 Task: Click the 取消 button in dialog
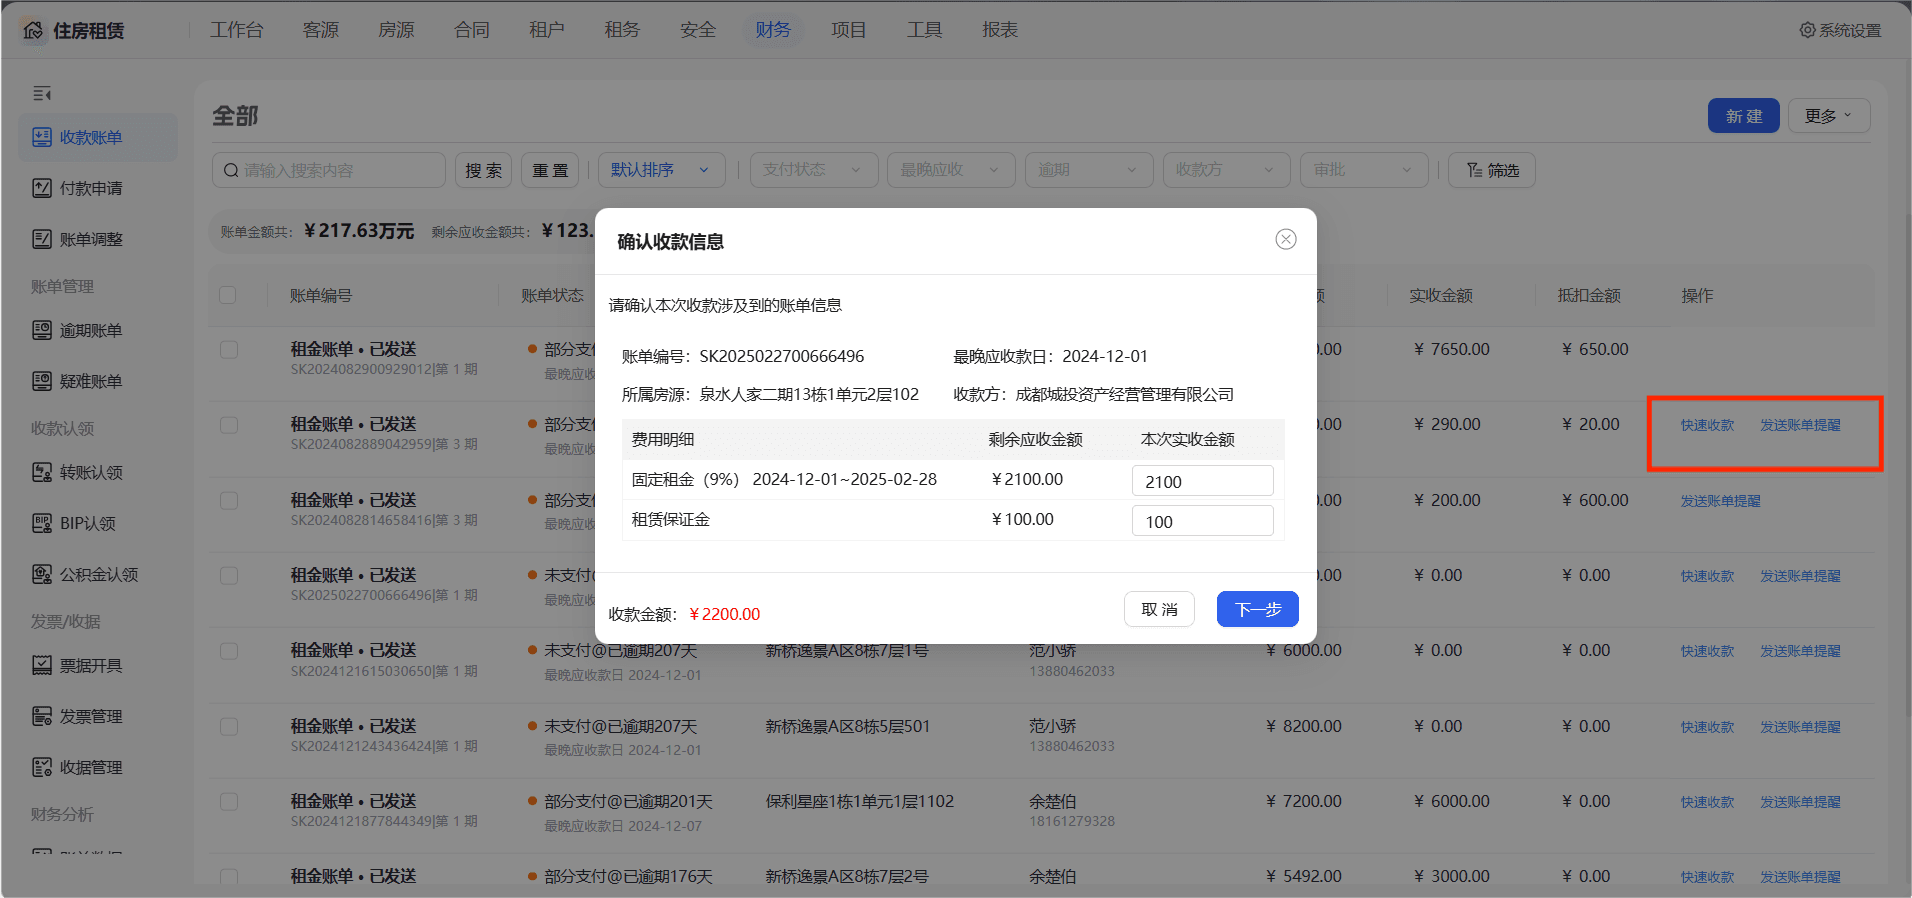tap(1160, 609)
